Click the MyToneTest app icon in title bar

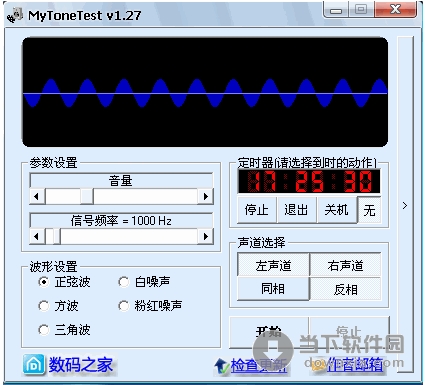(15, 15)
